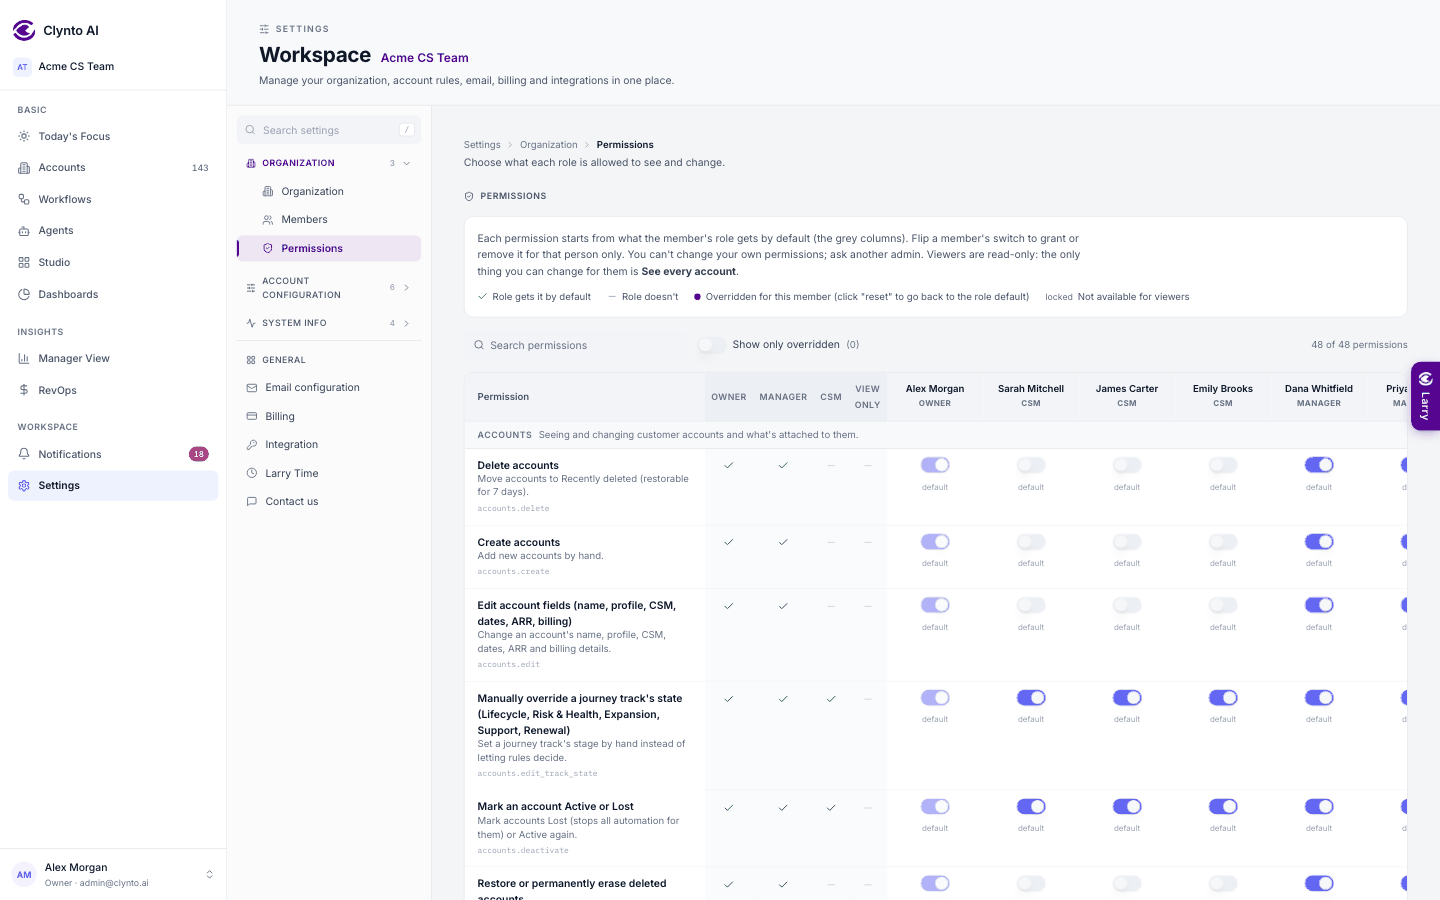
Task: Open Billing settings
Action: [329, 416]
